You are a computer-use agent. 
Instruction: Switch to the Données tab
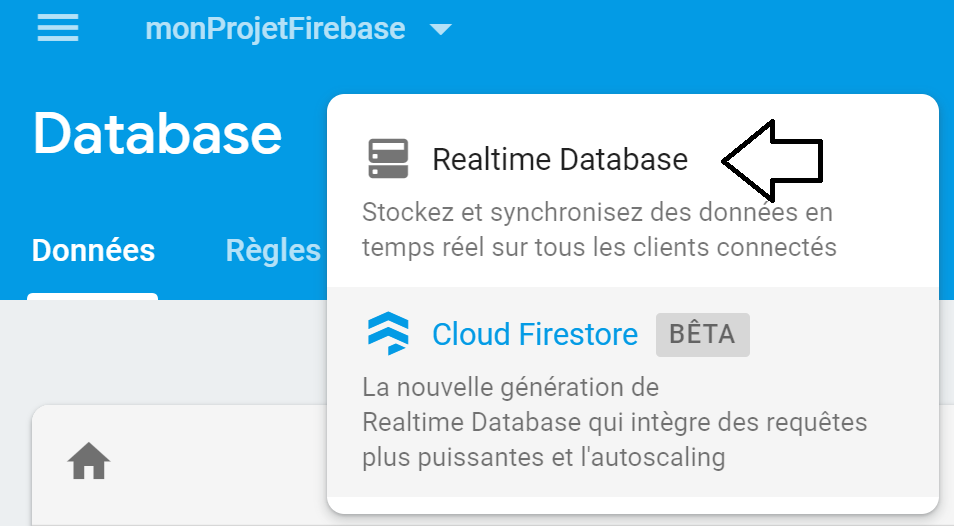[93, 250]
